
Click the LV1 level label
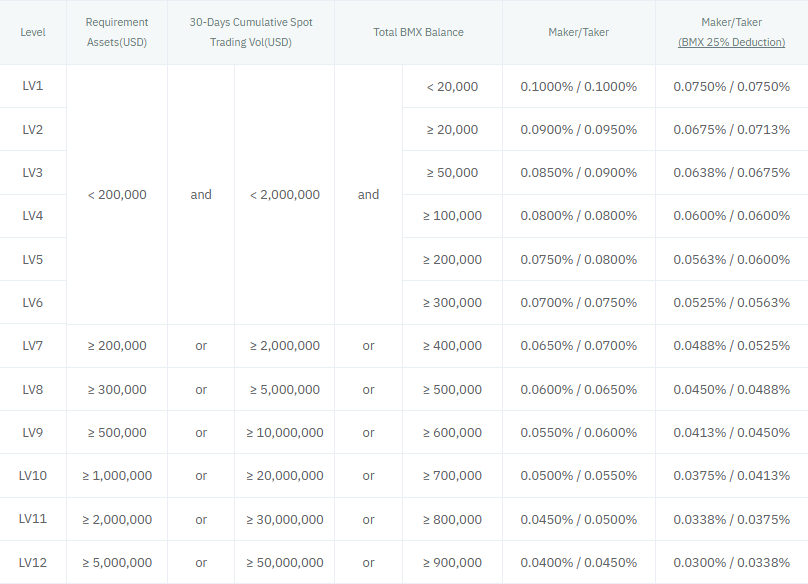(x=33, y=86)
